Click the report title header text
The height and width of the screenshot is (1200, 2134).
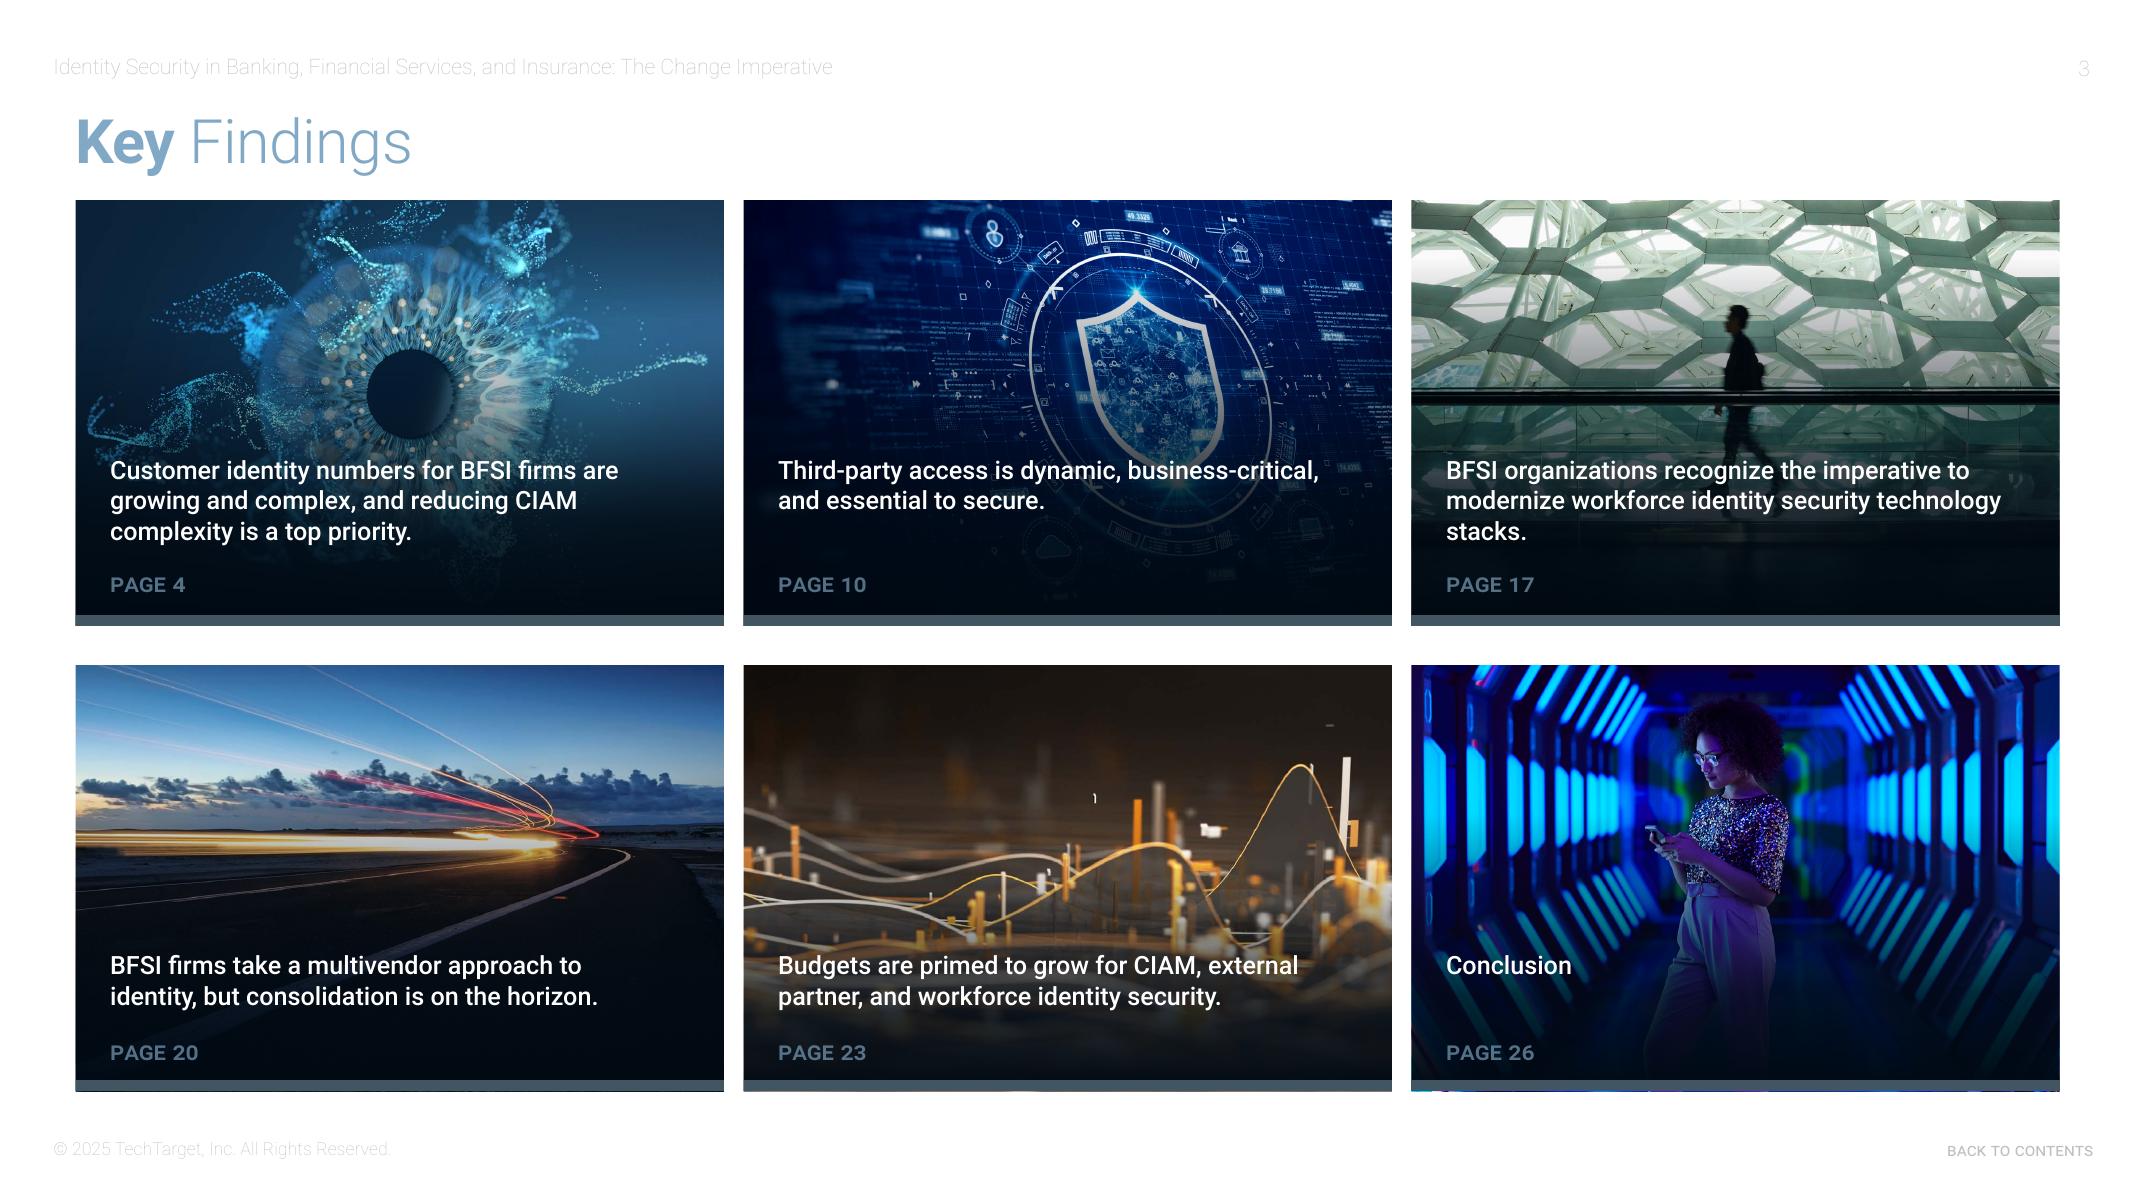coord(442,67)
